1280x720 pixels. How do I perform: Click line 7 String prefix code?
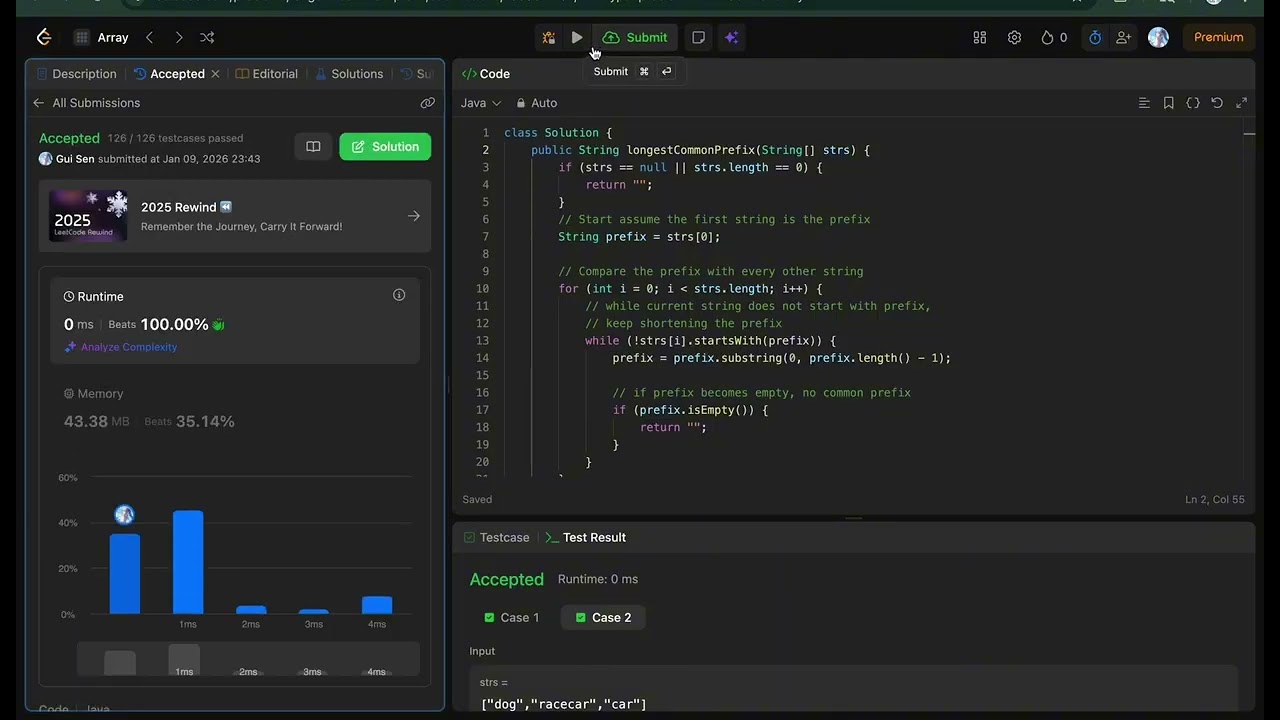point(639,237)
